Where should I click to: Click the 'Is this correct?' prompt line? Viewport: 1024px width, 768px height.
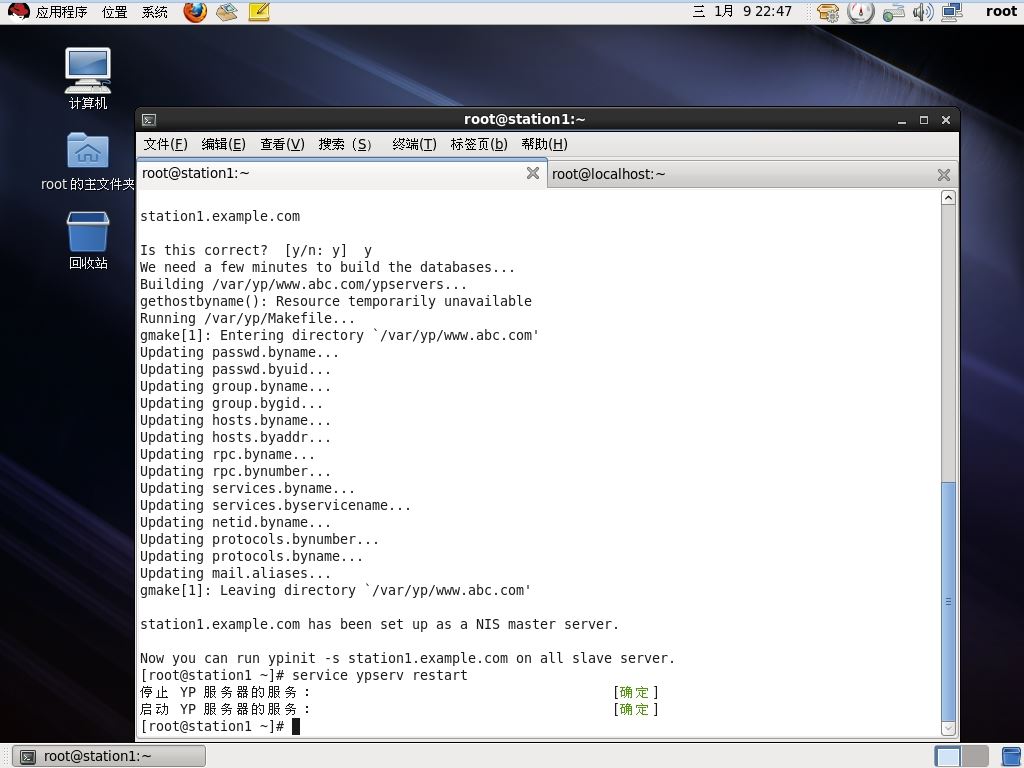255,250
